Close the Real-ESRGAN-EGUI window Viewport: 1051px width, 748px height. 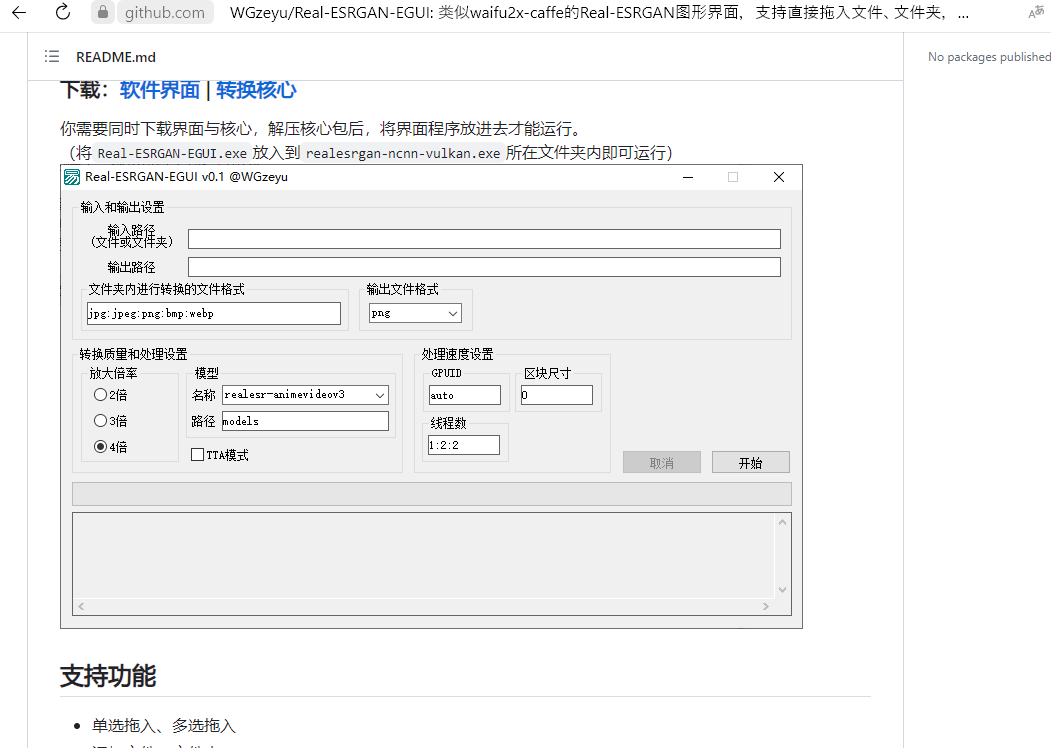(778, 177)
